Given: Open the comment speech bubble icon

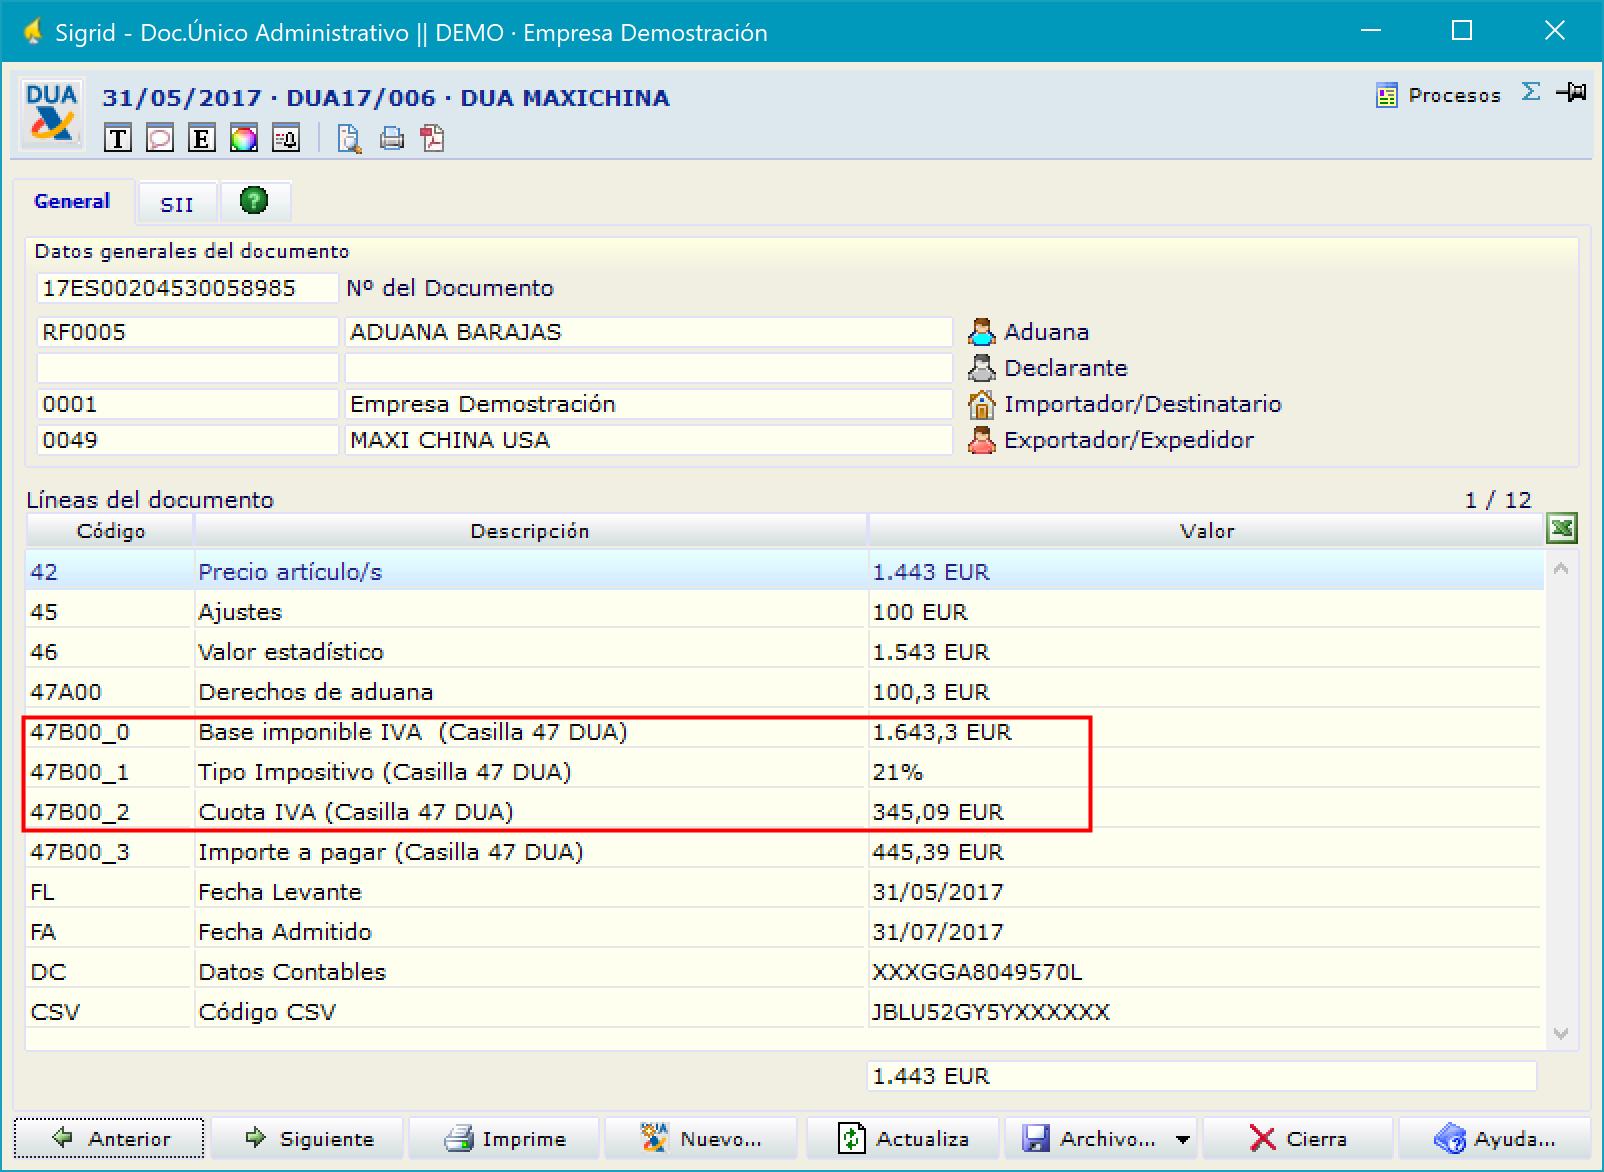Looking at the screenshot, I should pyautogui.click(x=160, y=138).
